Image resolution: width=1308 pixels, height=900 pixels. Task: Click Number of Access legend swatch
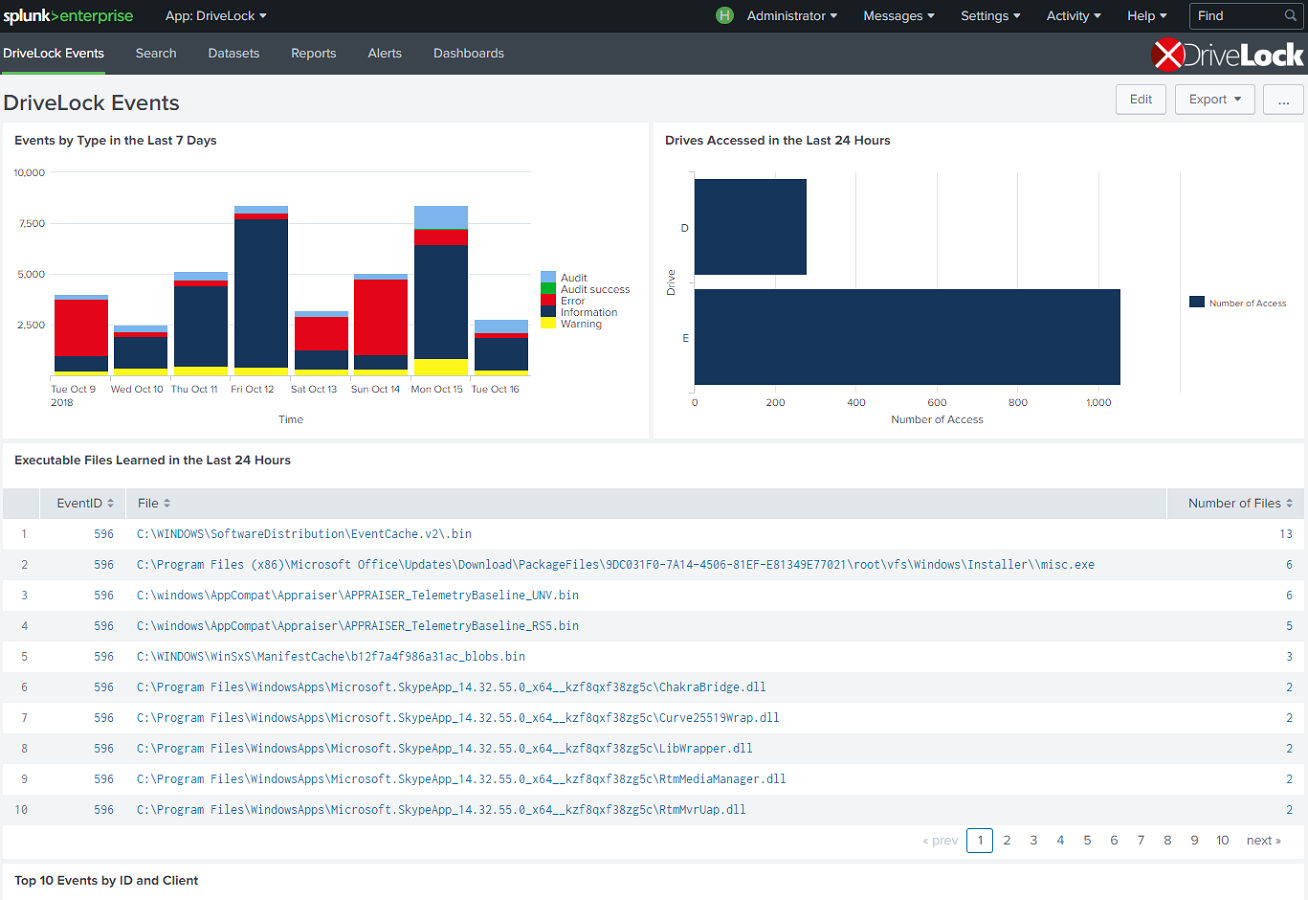(x=1197, y=302)
